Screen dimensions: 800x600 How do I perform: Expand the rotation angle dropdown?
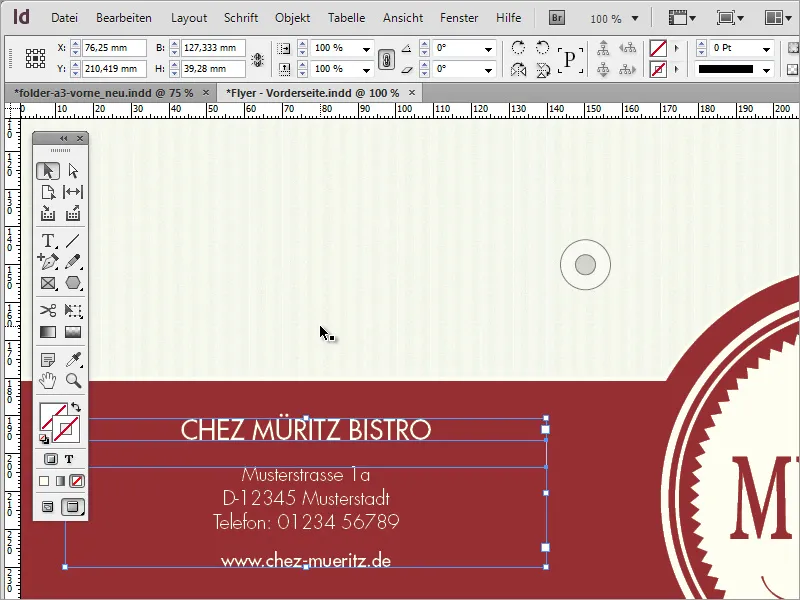coord(488,49)
